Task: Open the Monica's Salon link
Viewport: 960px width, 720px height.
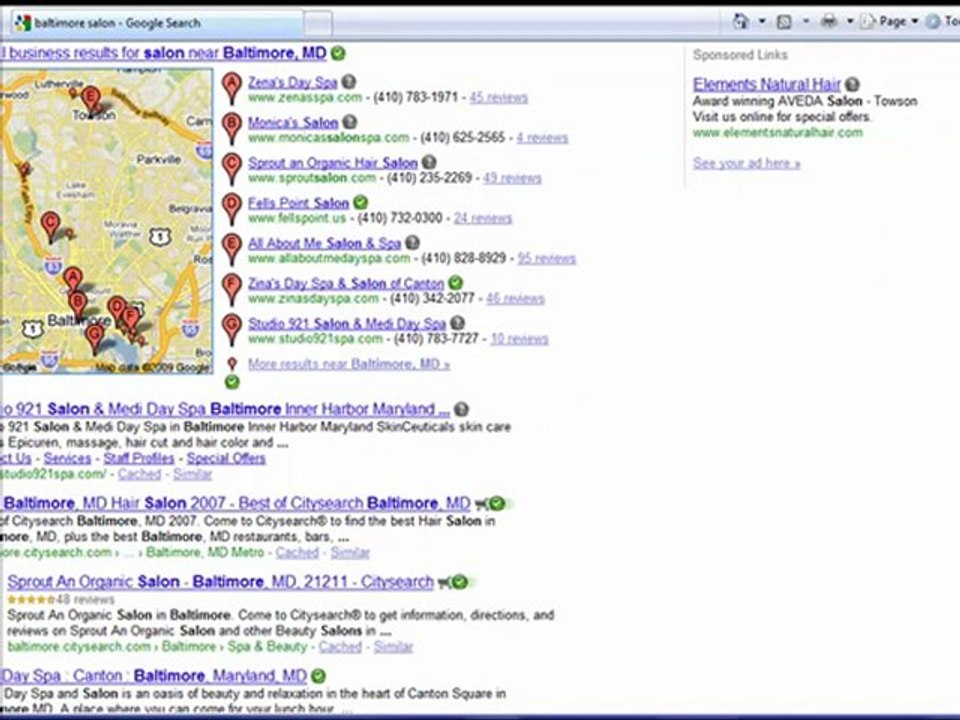Action: (x=293, y=122)
